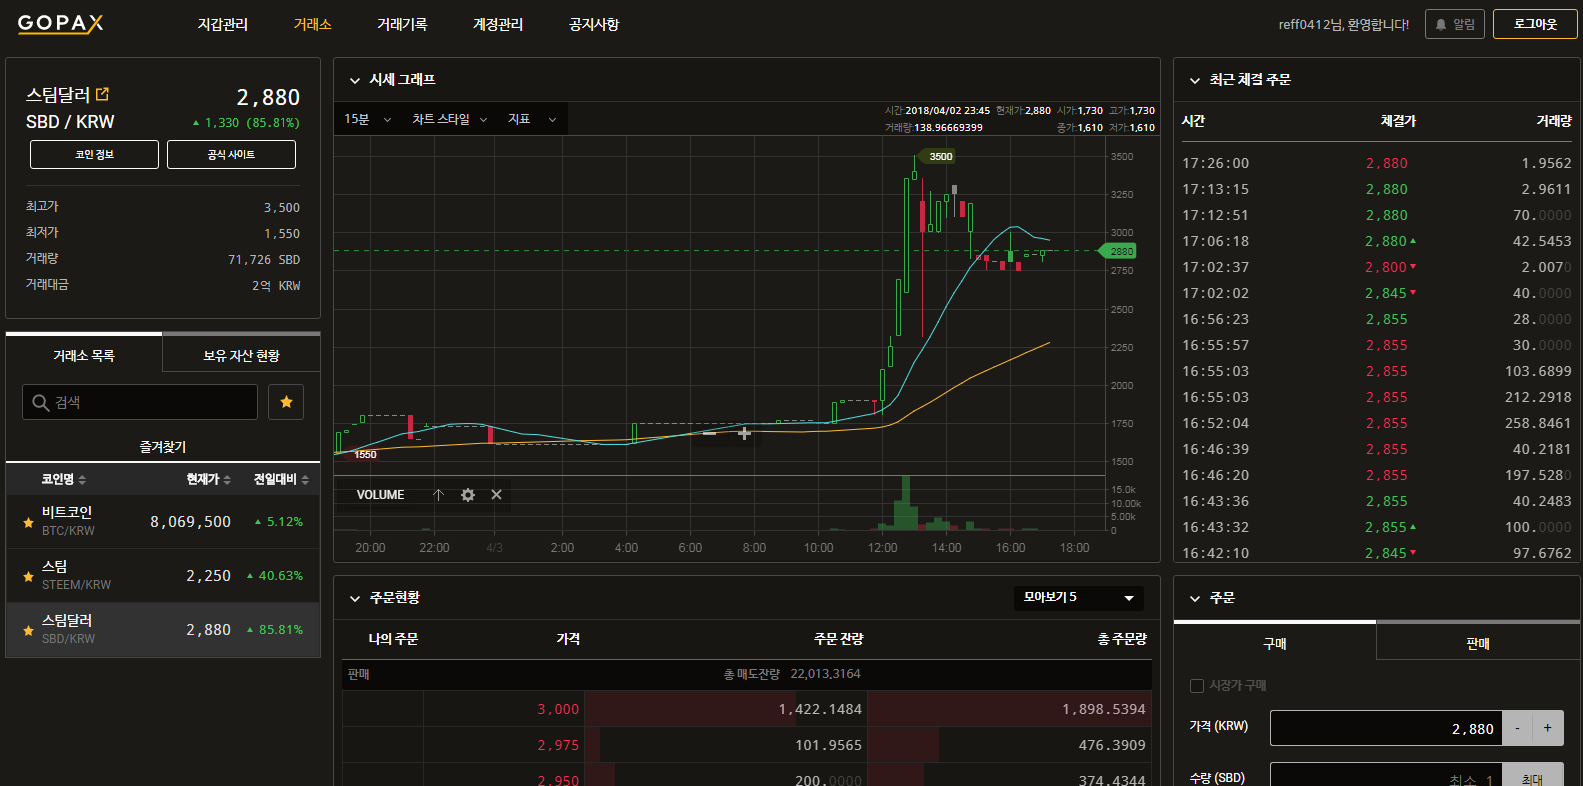Remove the VOLUME indicator with X
The width and height of the screenshot is (1583, 786).
pyautogui.click(x=496, y=495)
